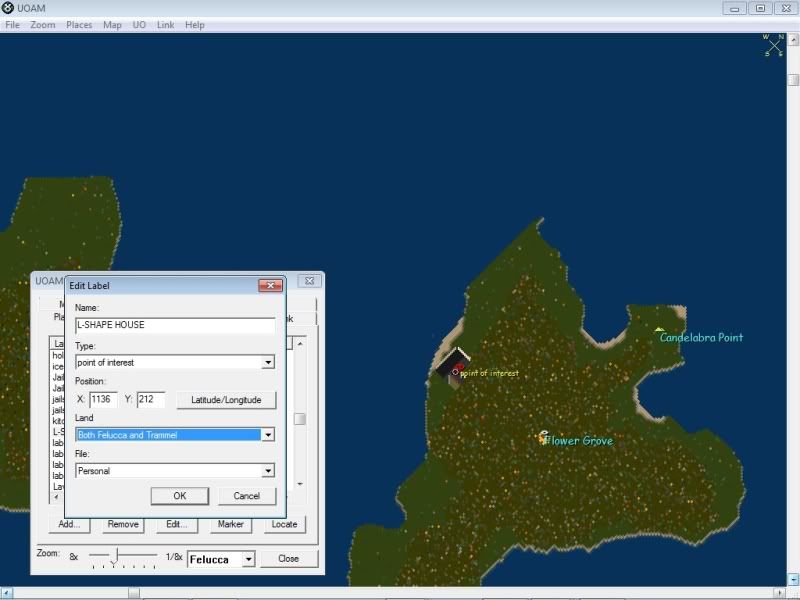Open the Map menu
Image resolution: width=800 pixels, height=600 pixels.
[112, 25]
